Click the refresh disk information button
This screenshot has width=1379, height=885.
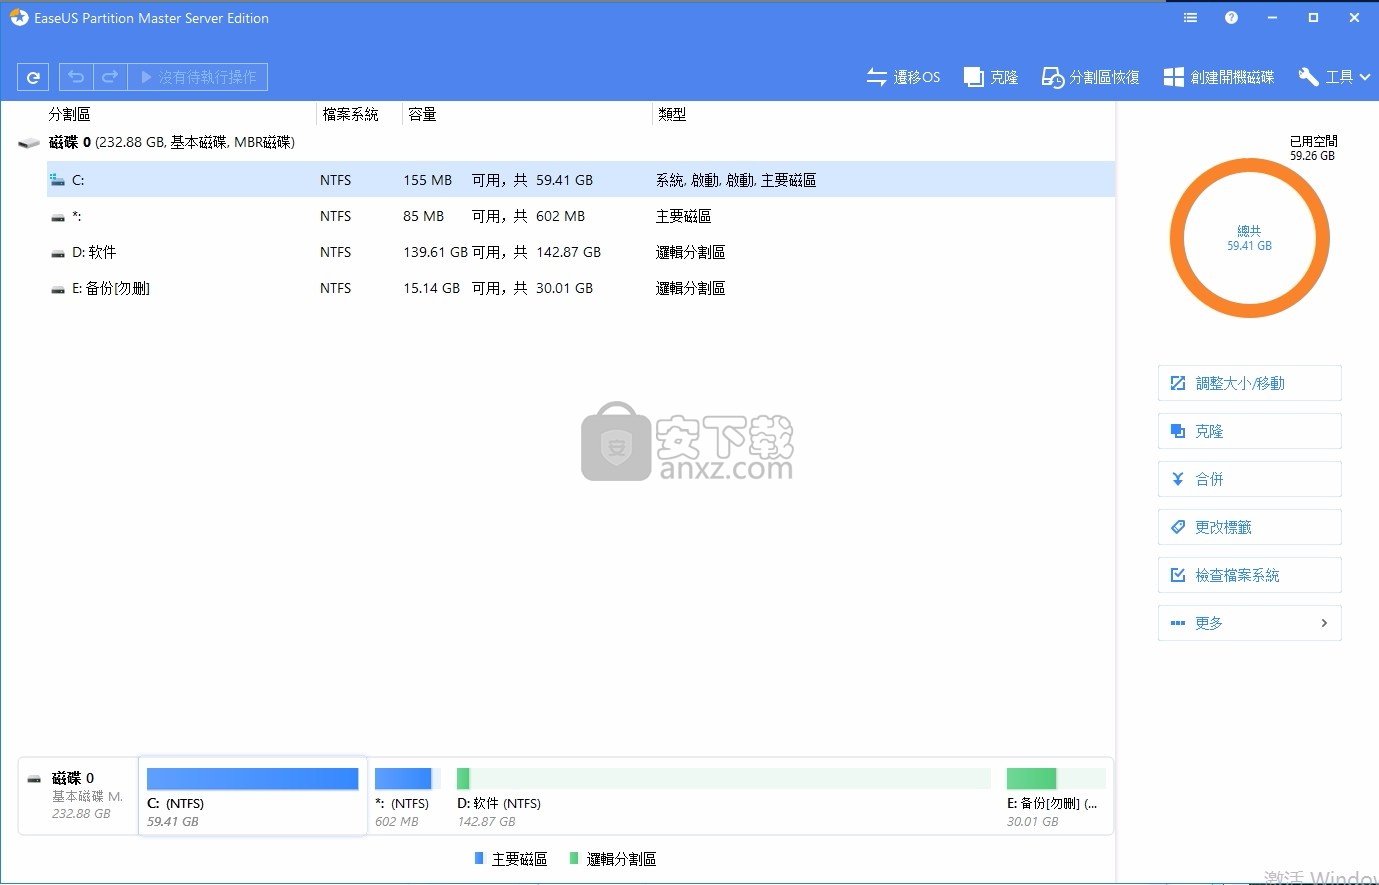point(33,77)
